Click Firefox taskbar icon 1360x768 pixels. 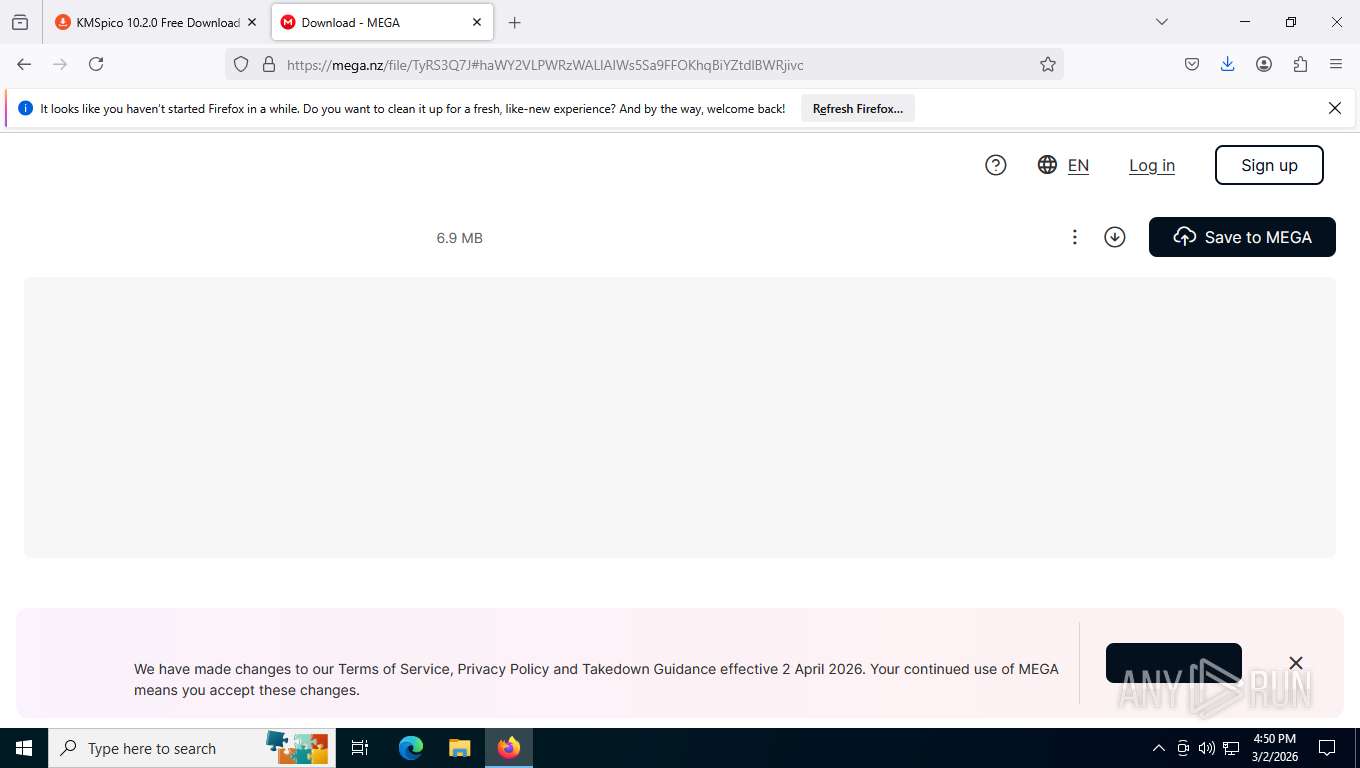509,748
